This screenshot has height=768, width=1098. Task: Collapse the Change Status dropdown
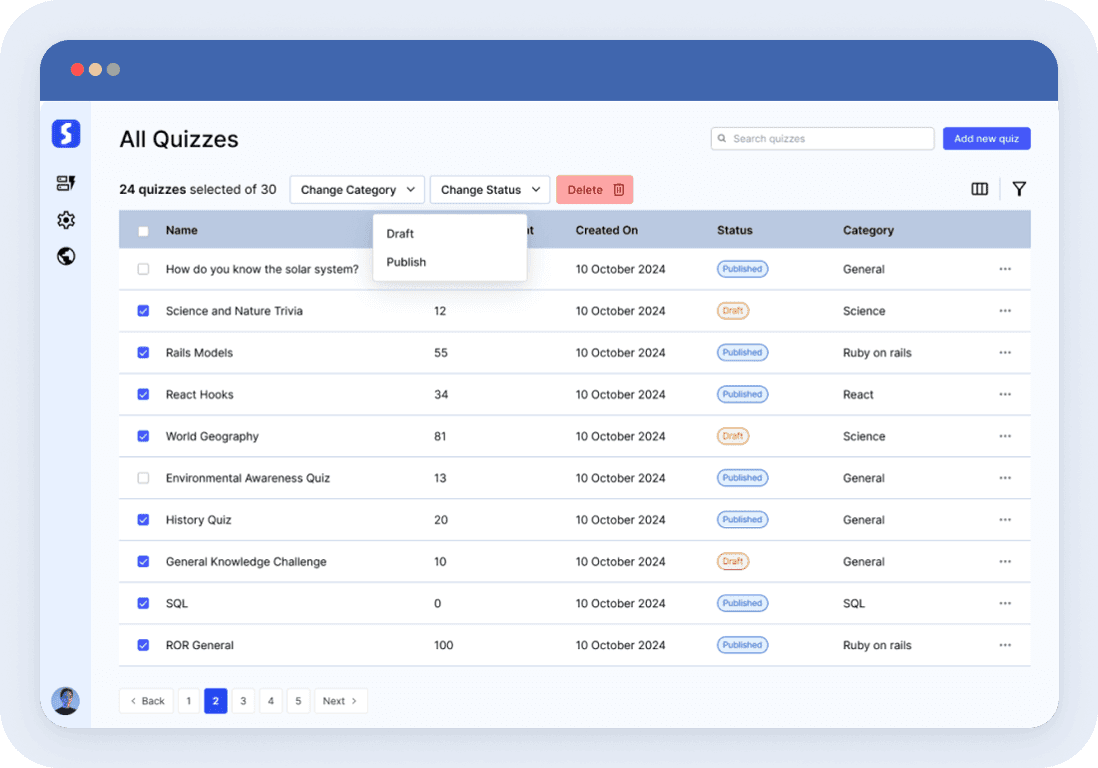[490, 190]
